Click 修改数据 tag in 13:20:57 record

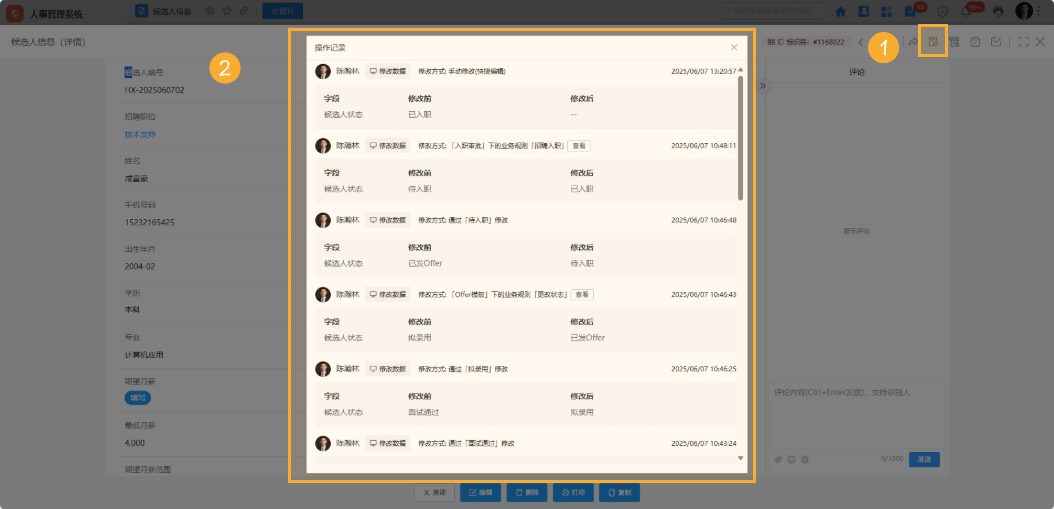pyautogui.click(x=387, y=71)
